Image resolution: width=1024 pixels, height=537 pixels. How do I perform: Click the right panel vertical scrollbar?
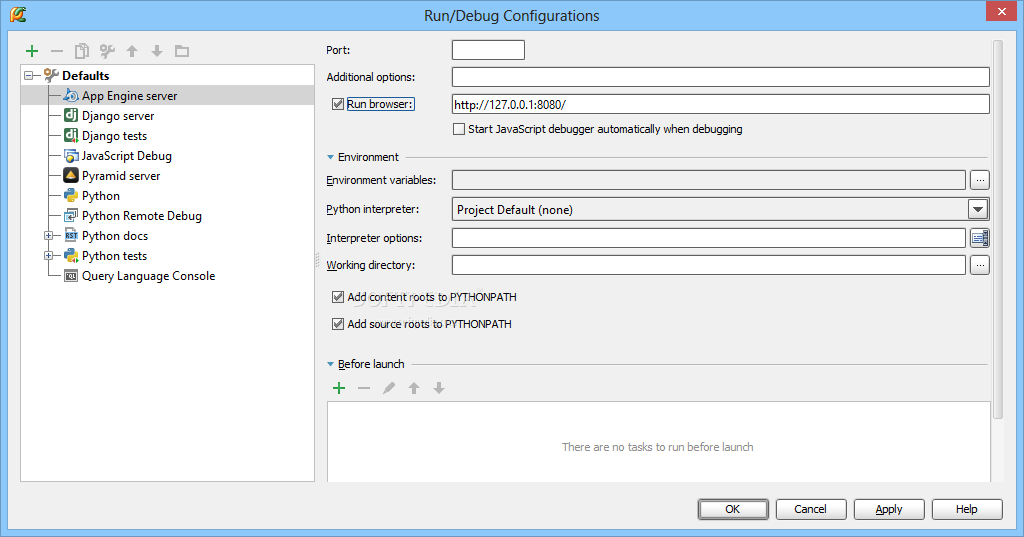[x=997, y=230]
